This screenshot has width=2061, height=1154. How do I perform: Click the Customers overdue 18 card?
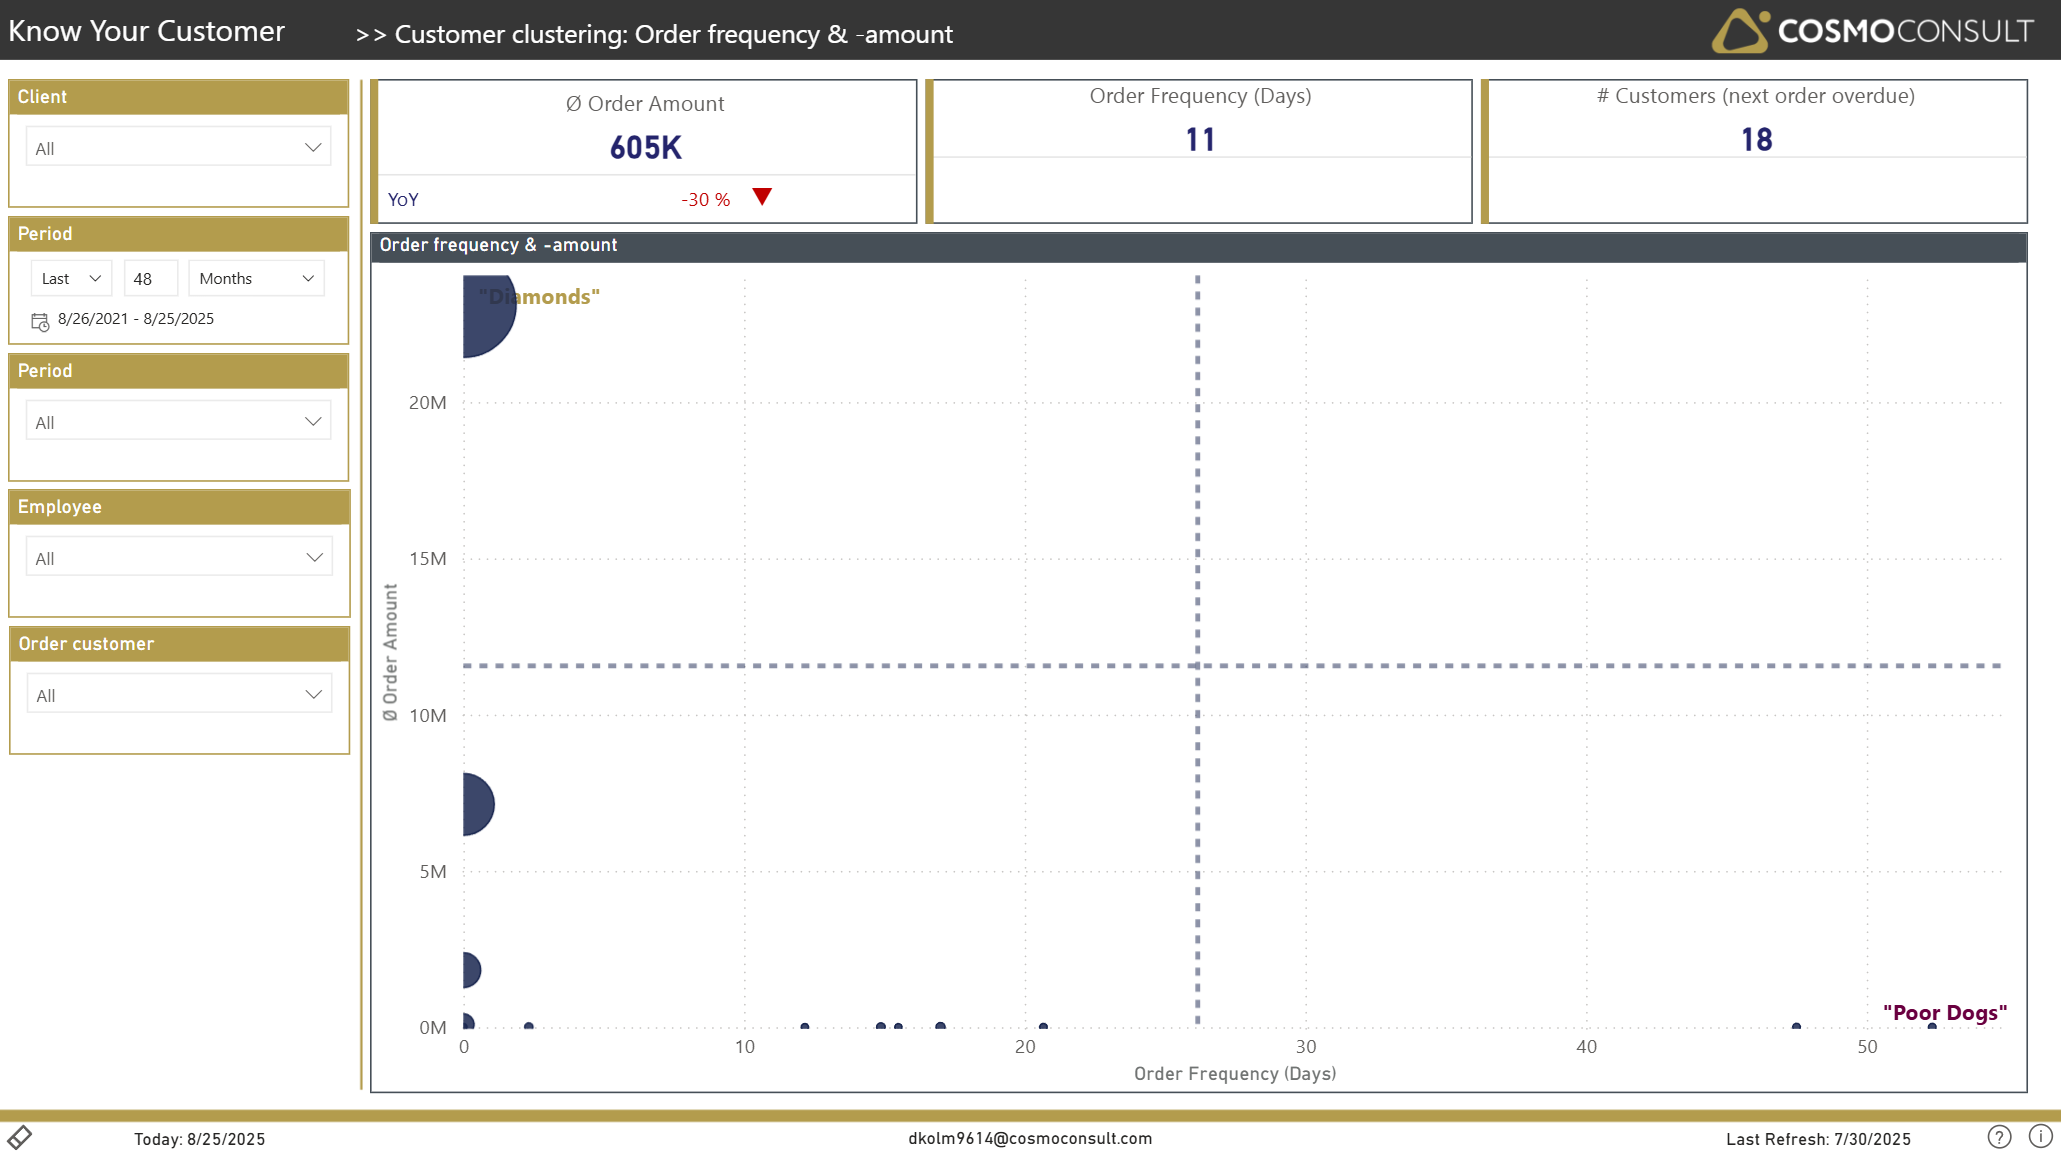[x=1756, y=139]
